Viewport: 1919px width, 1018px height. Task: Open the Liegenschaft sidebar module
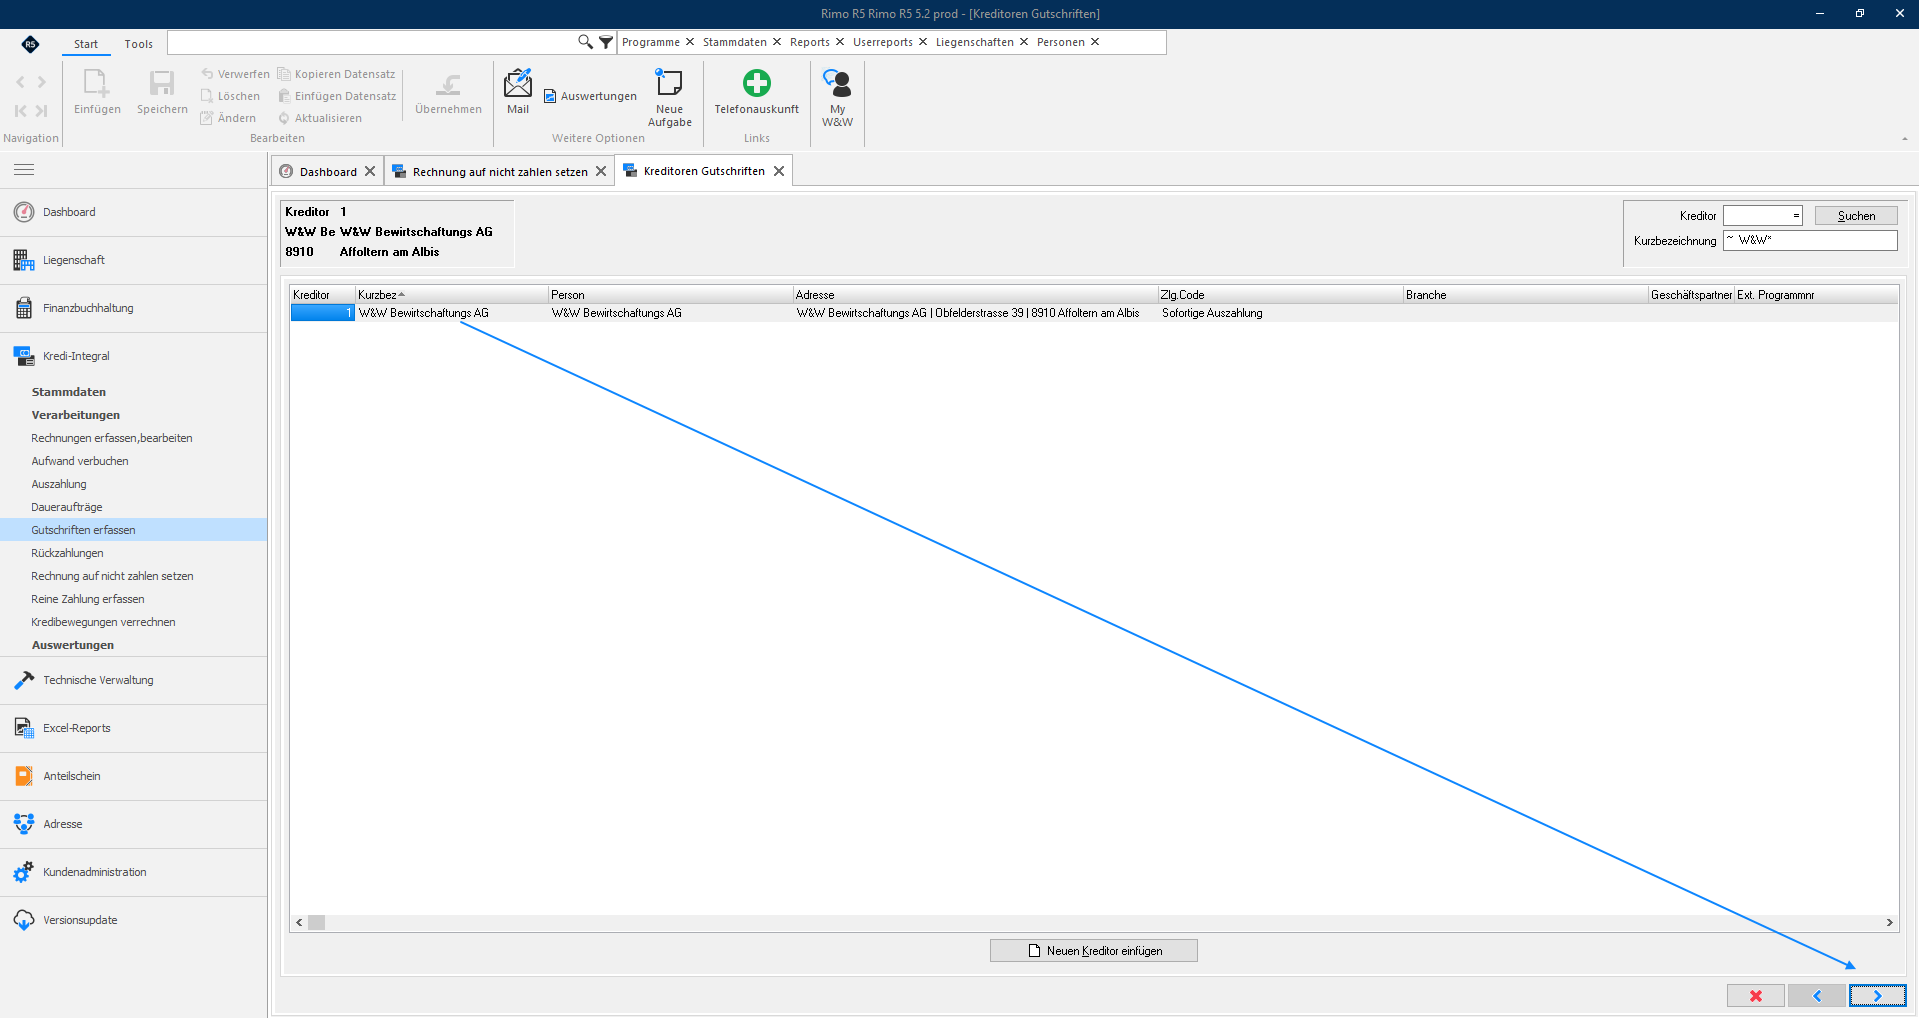pyautogui.click(x=134, y=260)
